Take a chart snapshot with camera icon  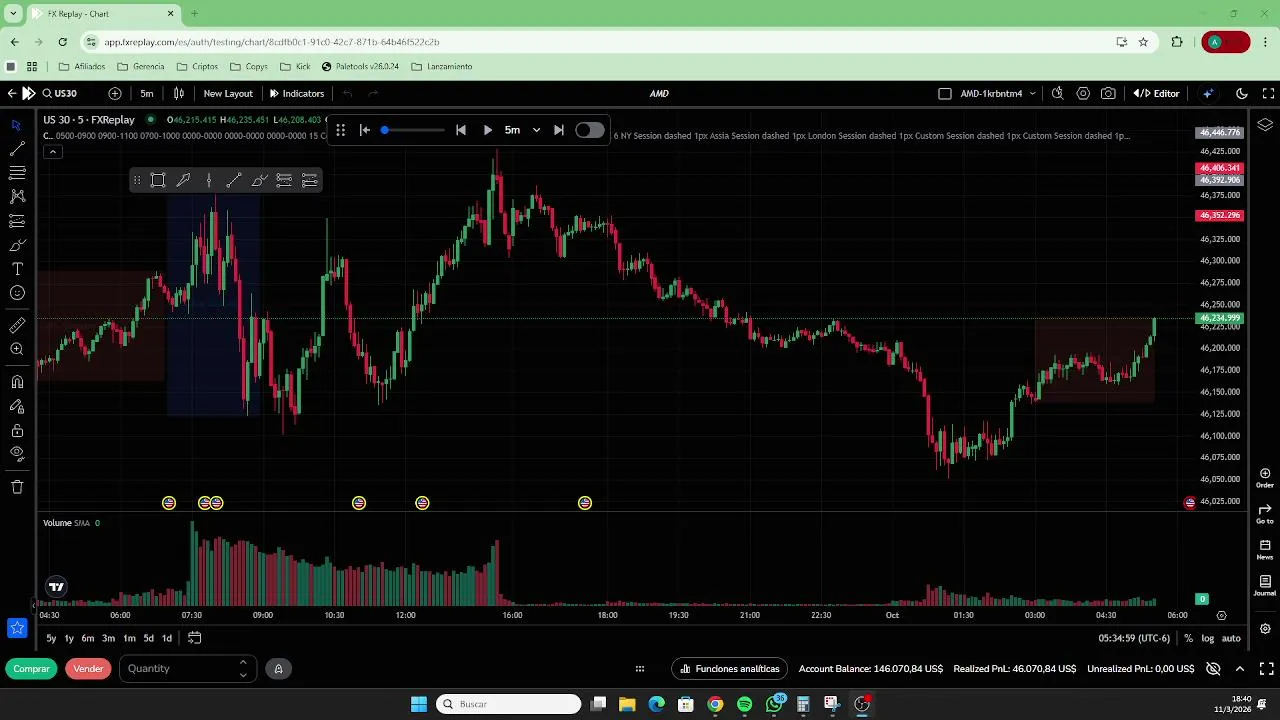[x=1108, y=93]
